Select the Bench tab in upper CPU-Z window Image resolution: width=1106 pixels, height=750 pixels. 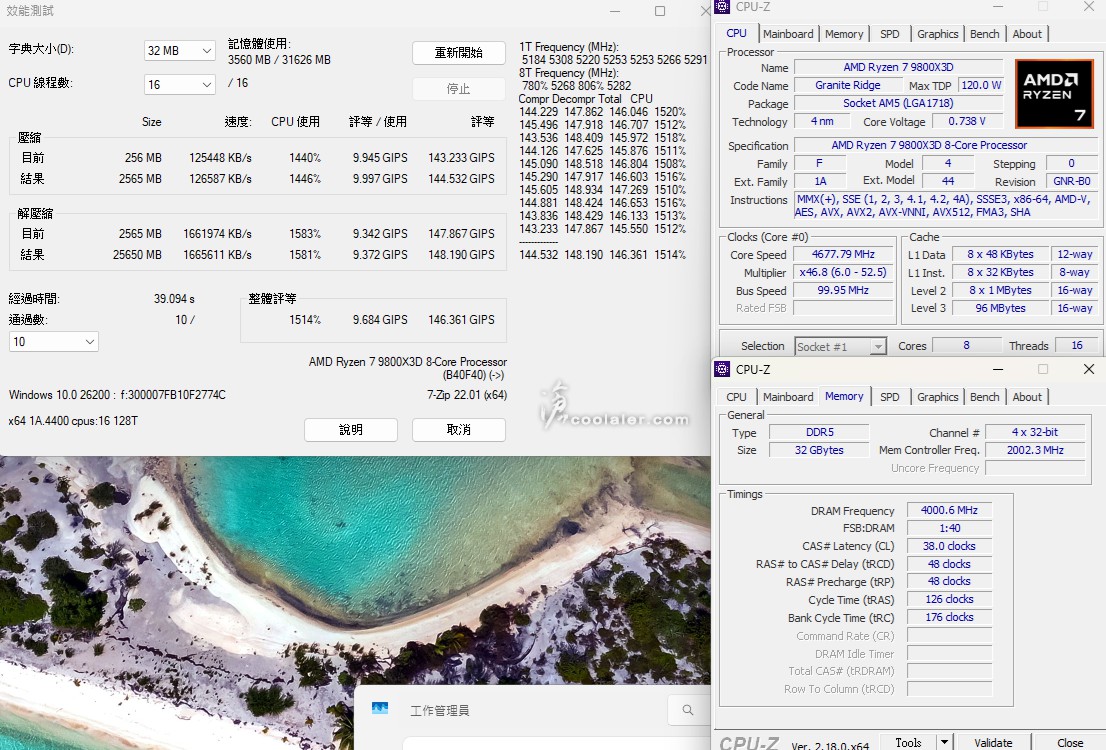(984, 34)
